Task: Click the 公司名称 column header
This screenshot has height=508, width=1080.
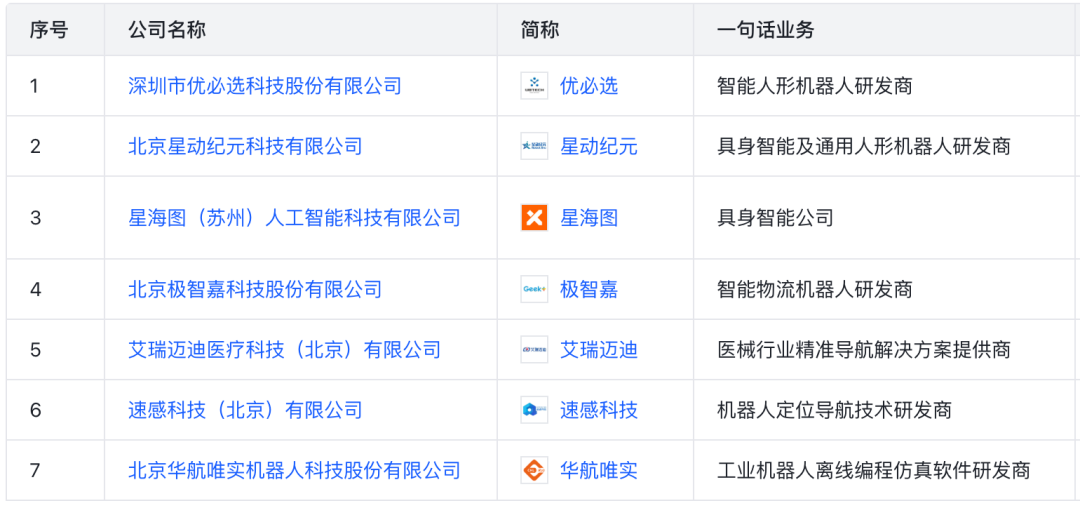Action: click(x=167, y=30)
